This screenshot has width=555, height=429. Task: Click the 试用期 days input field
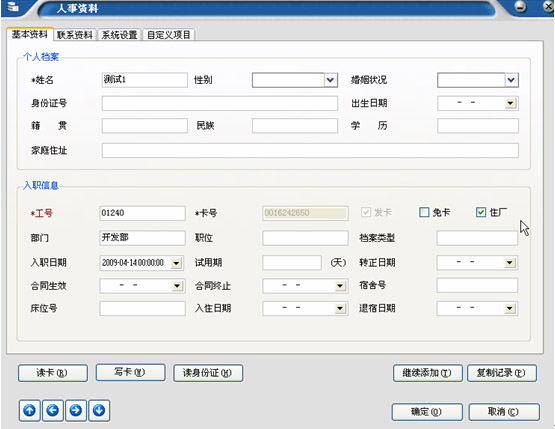[292, 263]
